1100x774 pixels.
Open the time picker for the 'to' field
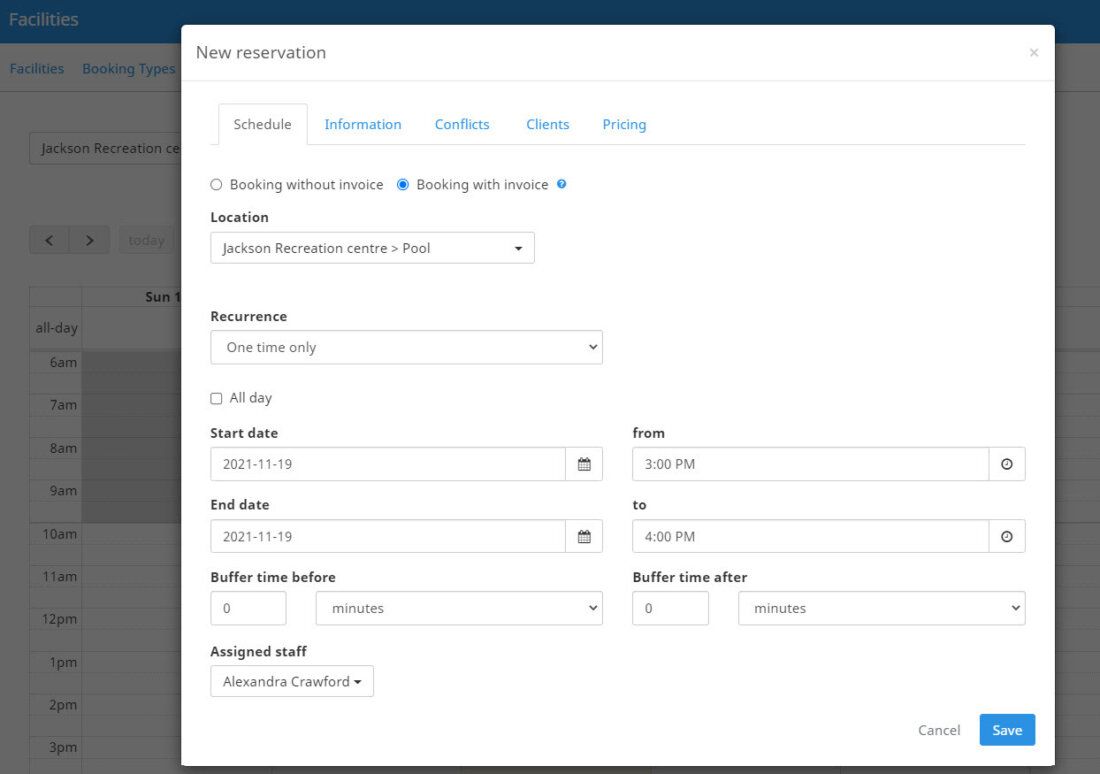click(1006, 536)
